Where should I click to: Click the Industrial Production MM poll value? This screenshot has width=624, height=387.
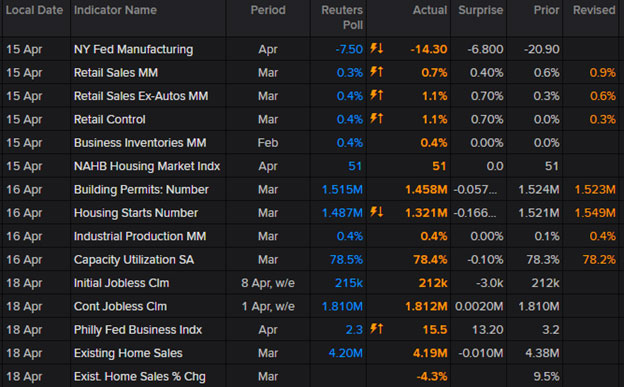tap(349, 236)
